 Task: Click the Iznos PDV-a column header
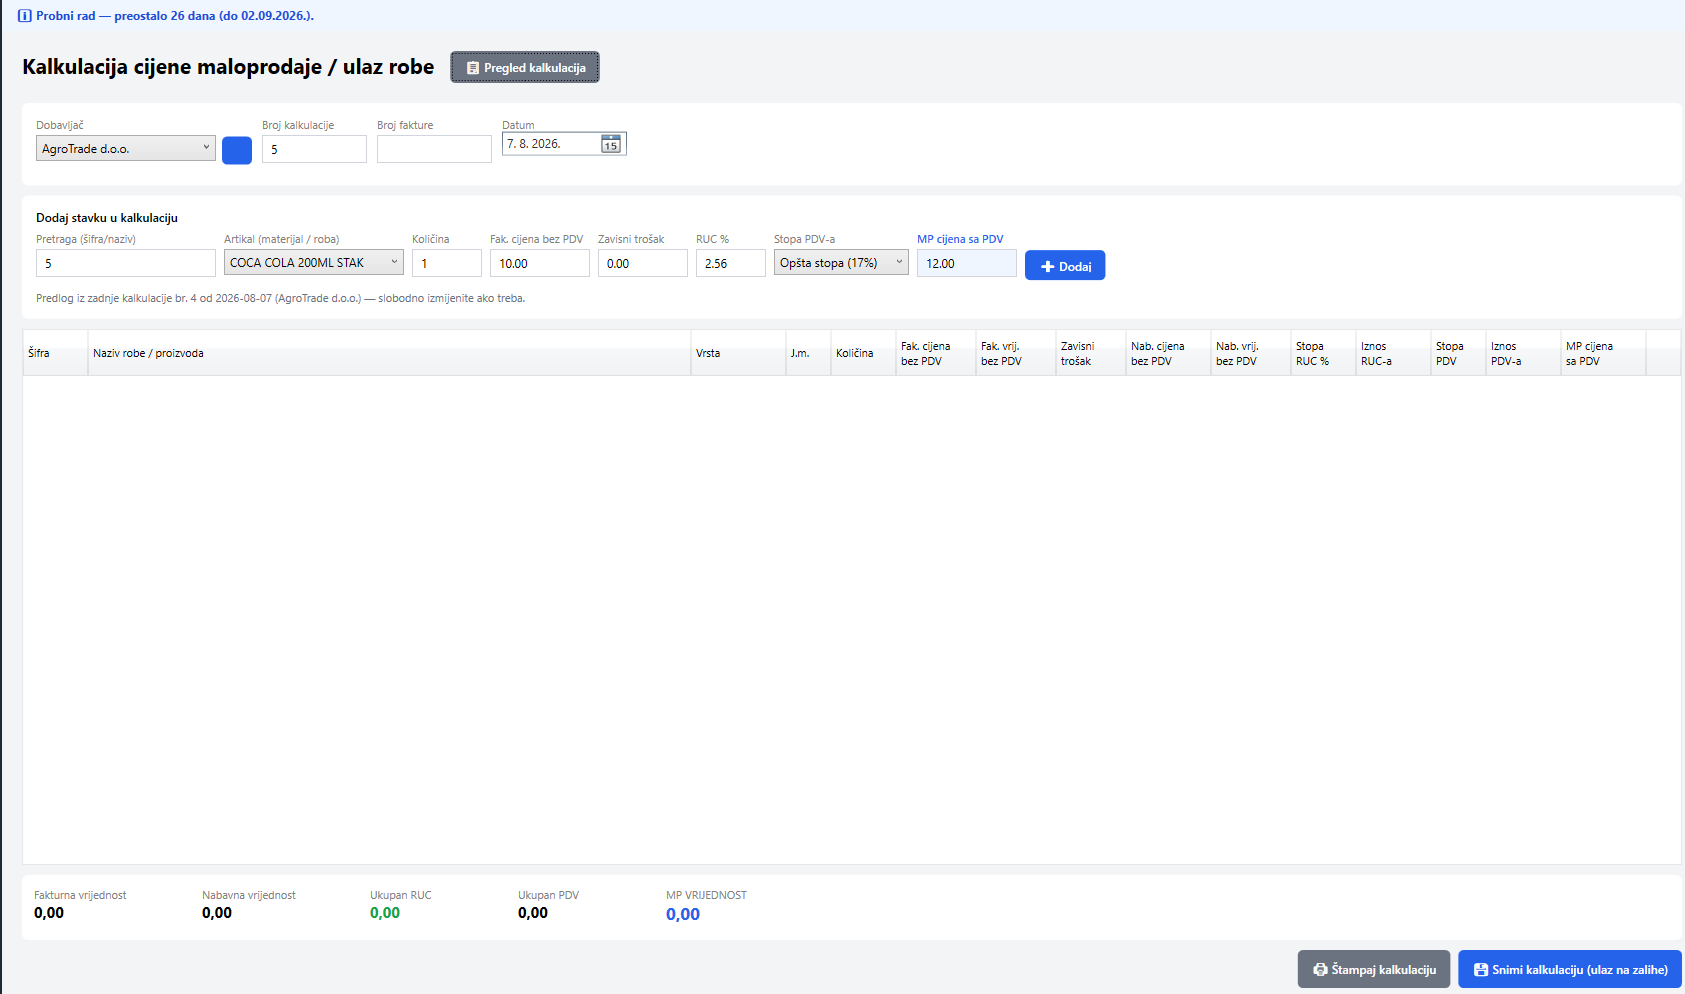click(1523, 353)
